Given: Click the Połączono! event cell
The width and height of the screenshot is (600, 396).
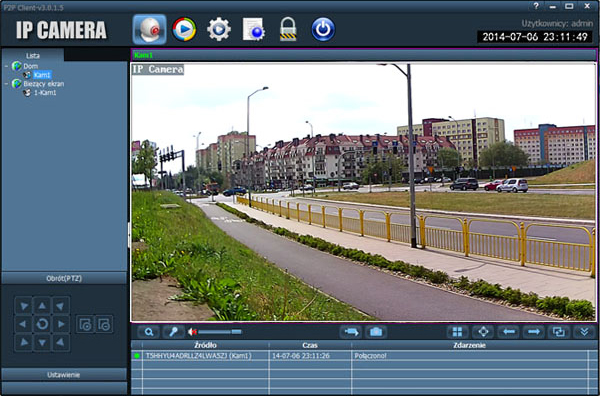Looking at the screenshot, I should [x=470, y=356].
